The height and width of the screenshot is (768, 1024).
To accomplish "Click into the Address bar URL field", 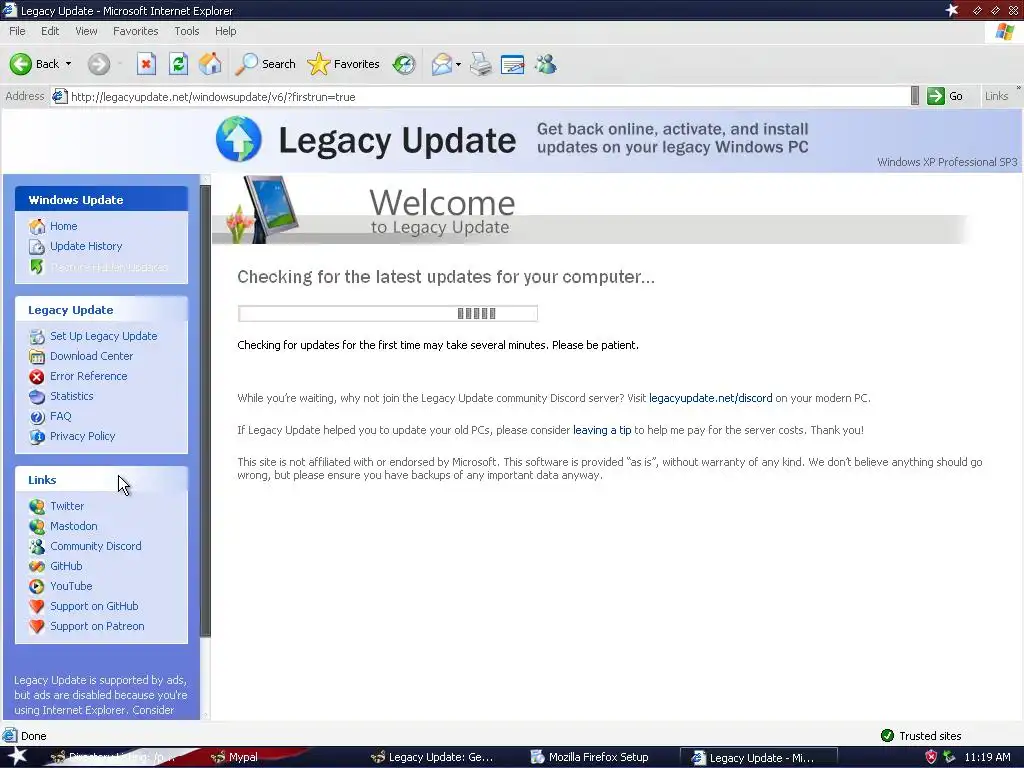I will (x=480, y=97).
